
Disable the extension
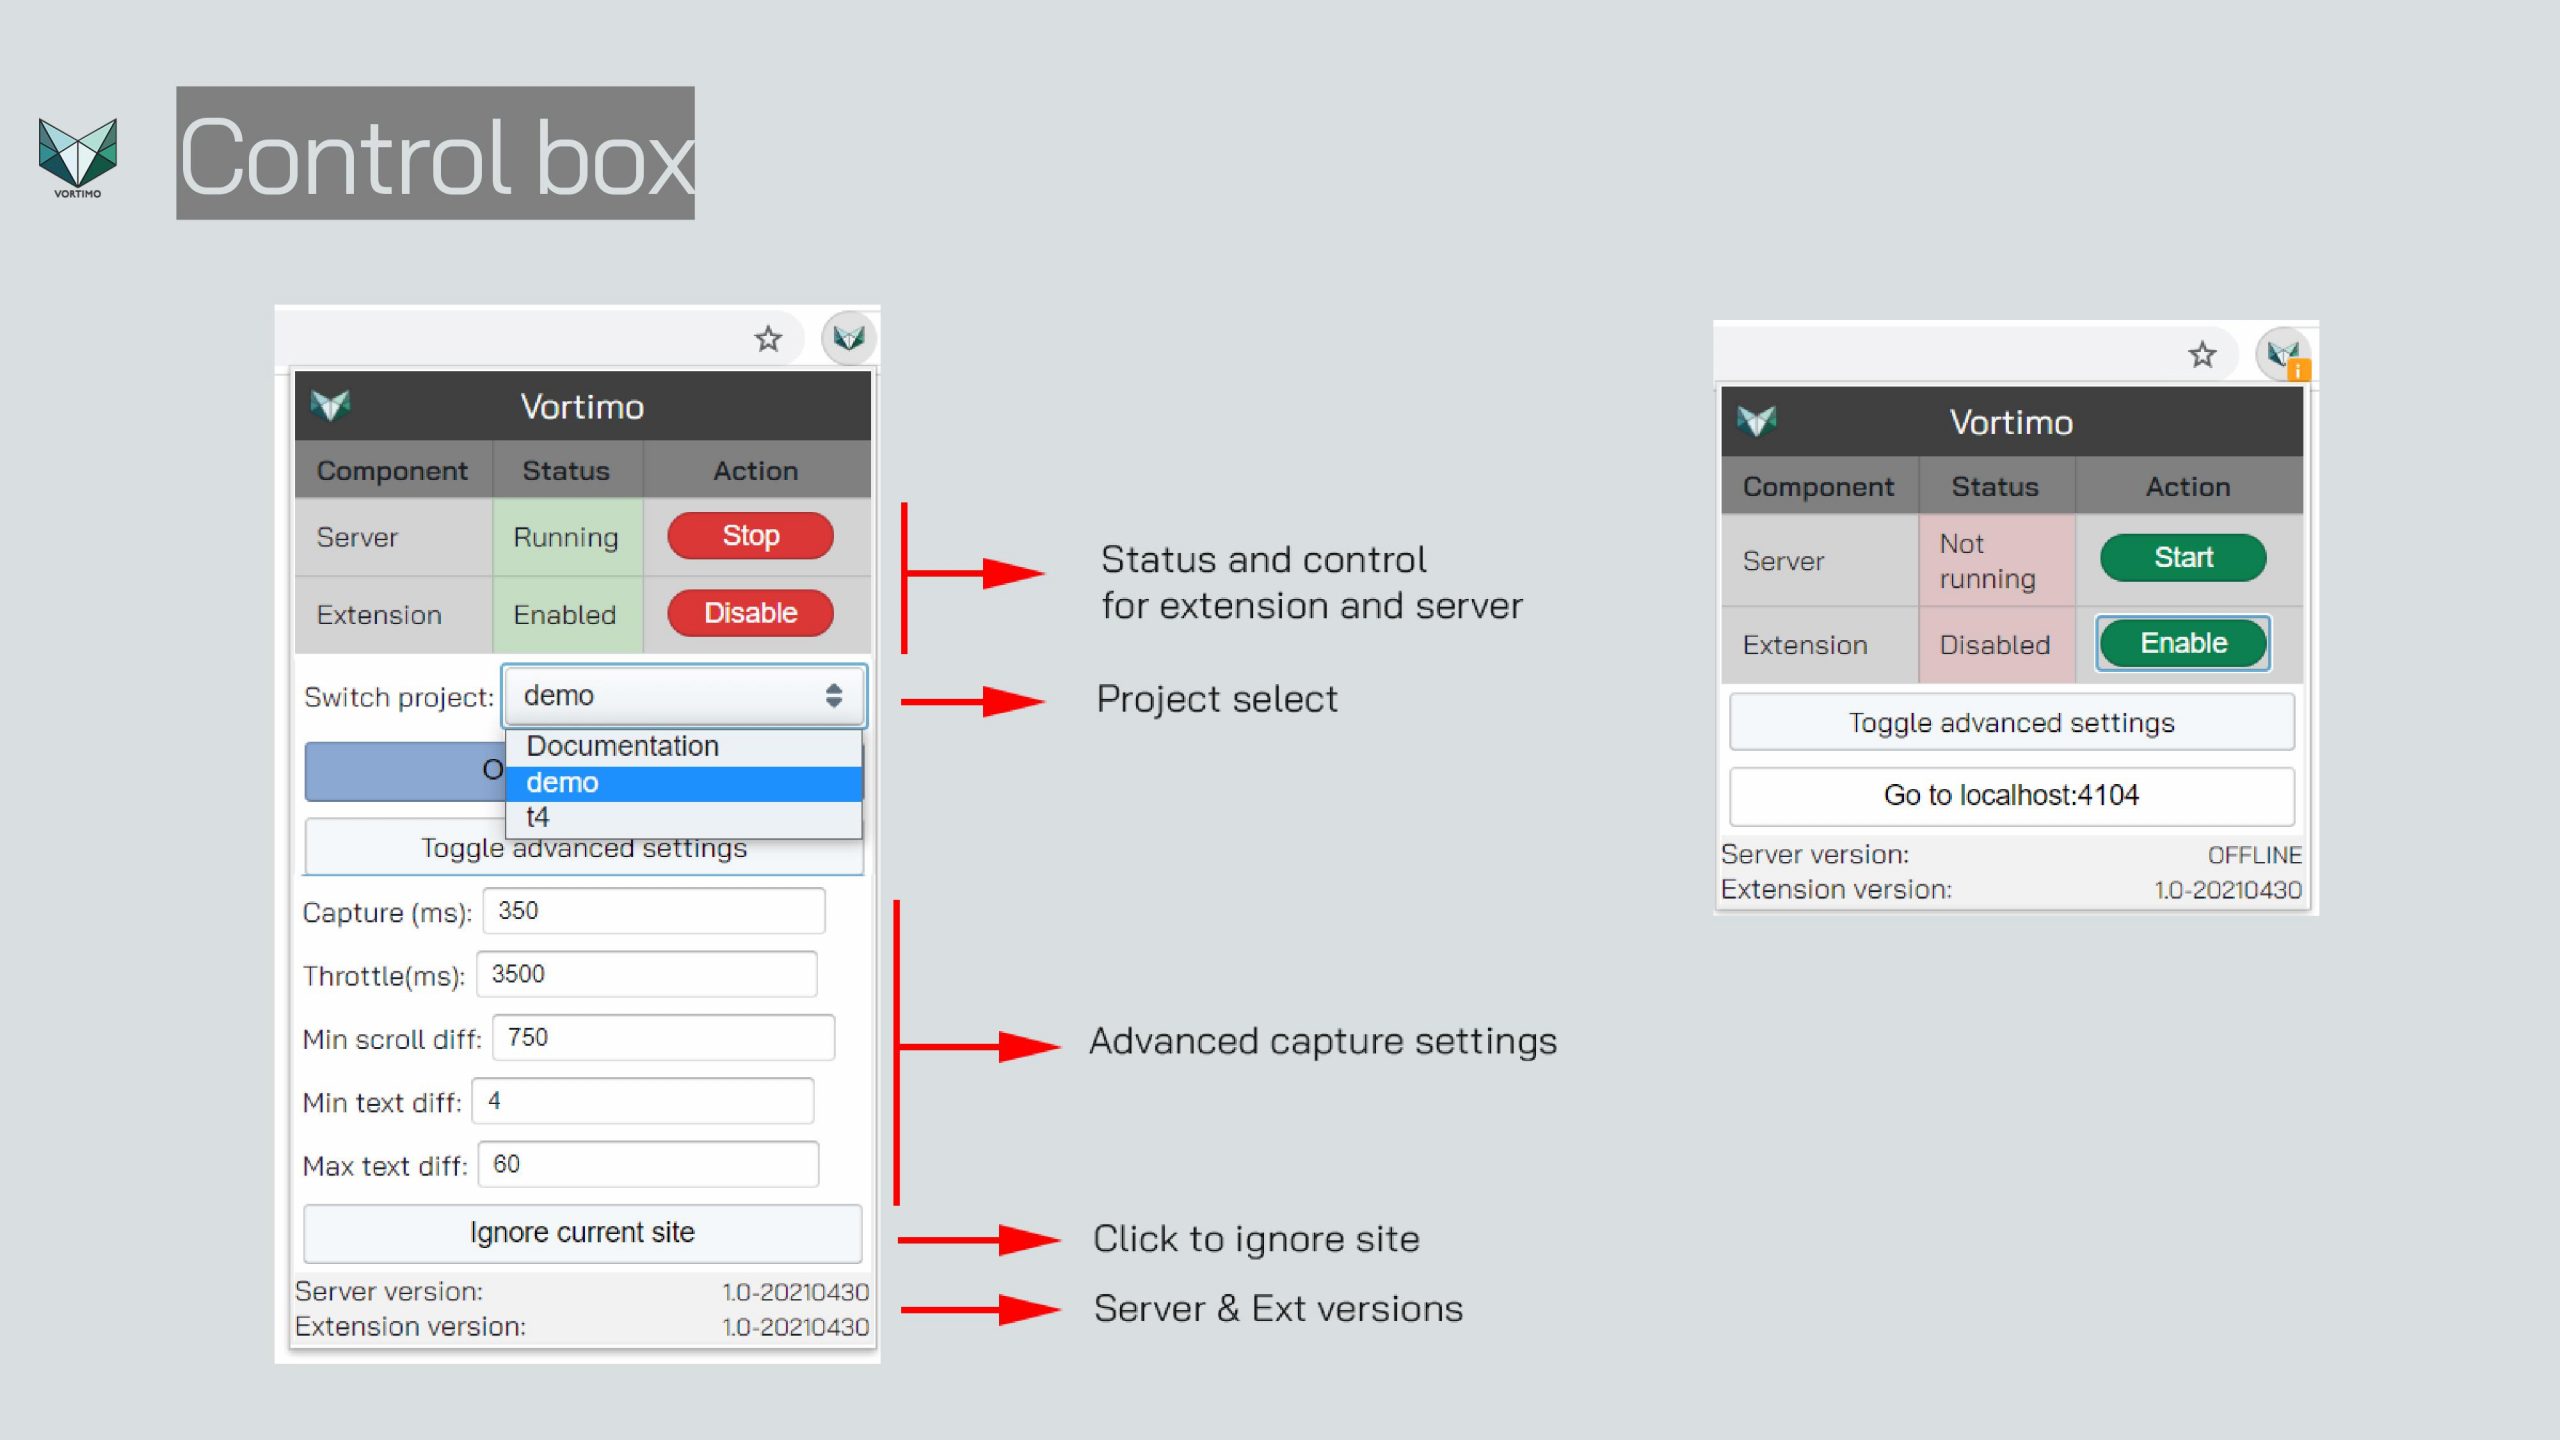(750, 613)
